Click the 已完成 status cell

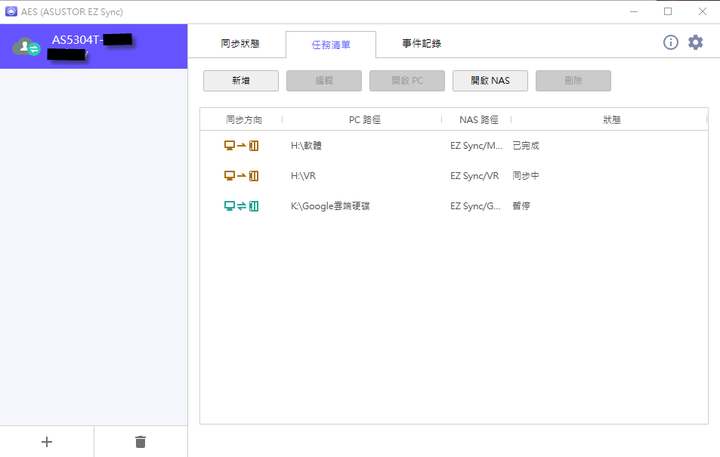pos(526,146)
